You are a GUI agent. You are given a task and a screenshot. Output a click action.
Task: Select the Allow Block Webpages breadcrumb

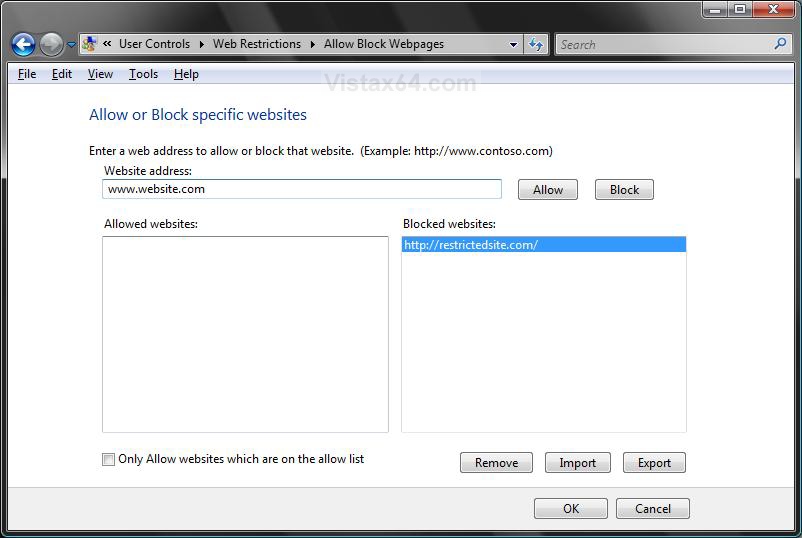click(384, 44)
